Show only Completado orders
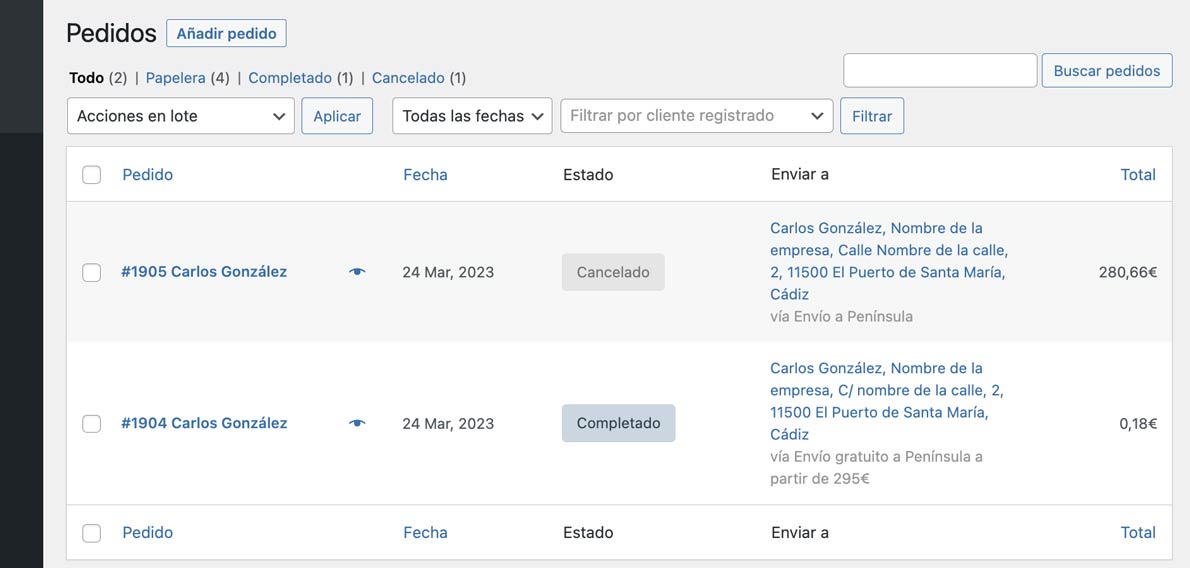1190x568 pixels. (289, 78)
